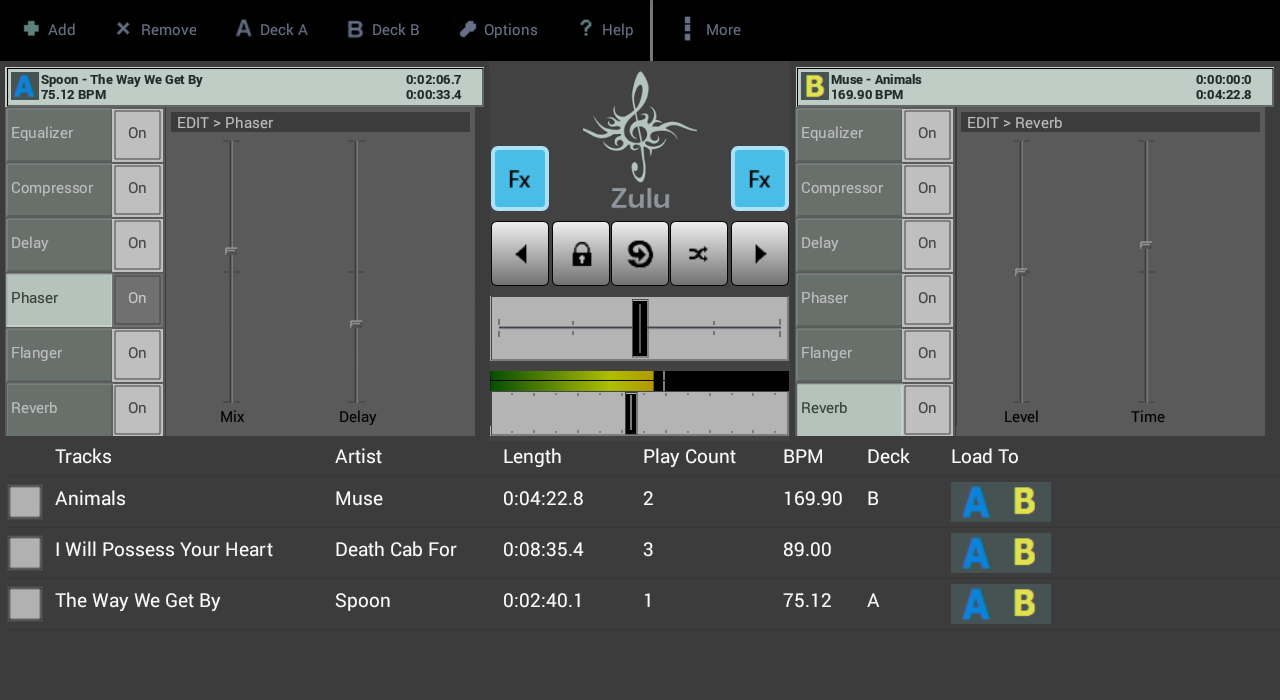Open the Options menu
The width and height of the screenshot is (1280, 700).
click(x=498, y=29)
